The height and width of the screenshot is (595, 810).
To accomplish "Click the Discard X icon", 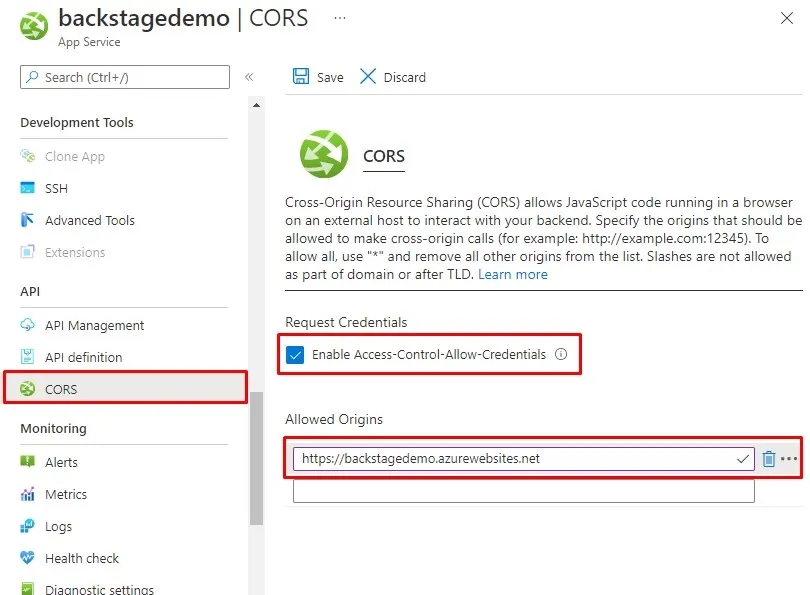I will (x=368, y=76).
